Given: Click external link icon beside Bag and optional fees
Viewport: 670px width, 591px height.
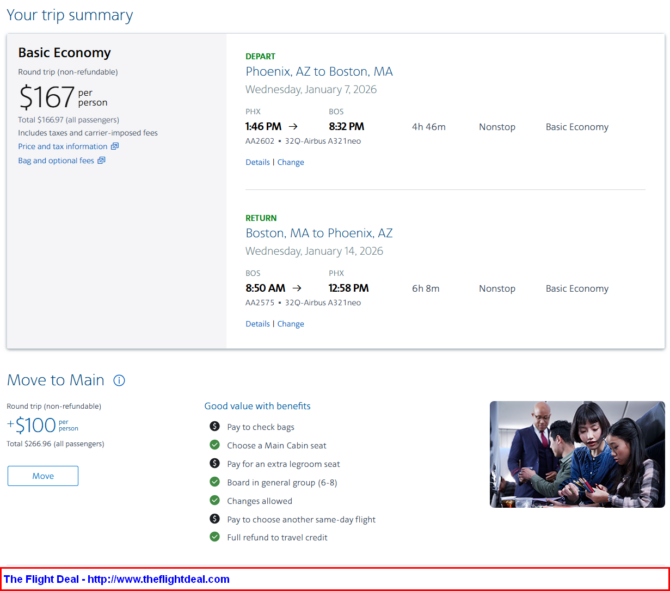Looking at the screenshot, I should coord(101,160).
